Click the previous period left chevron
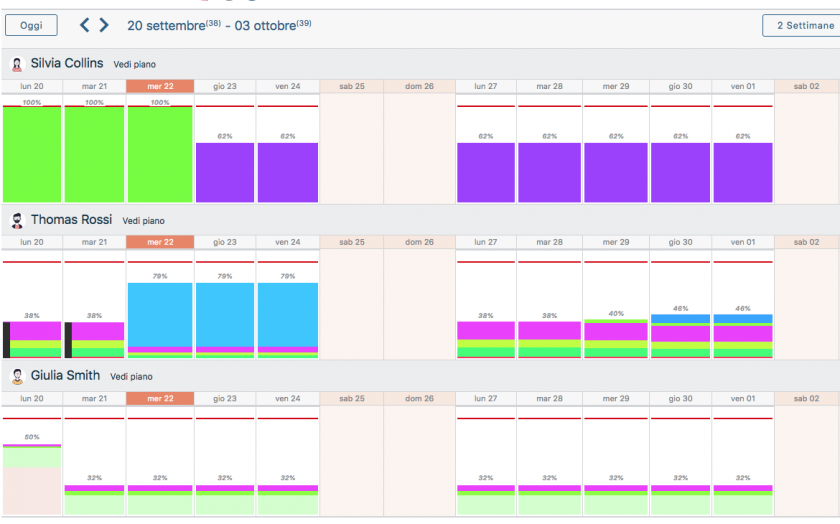 (85, 25)
